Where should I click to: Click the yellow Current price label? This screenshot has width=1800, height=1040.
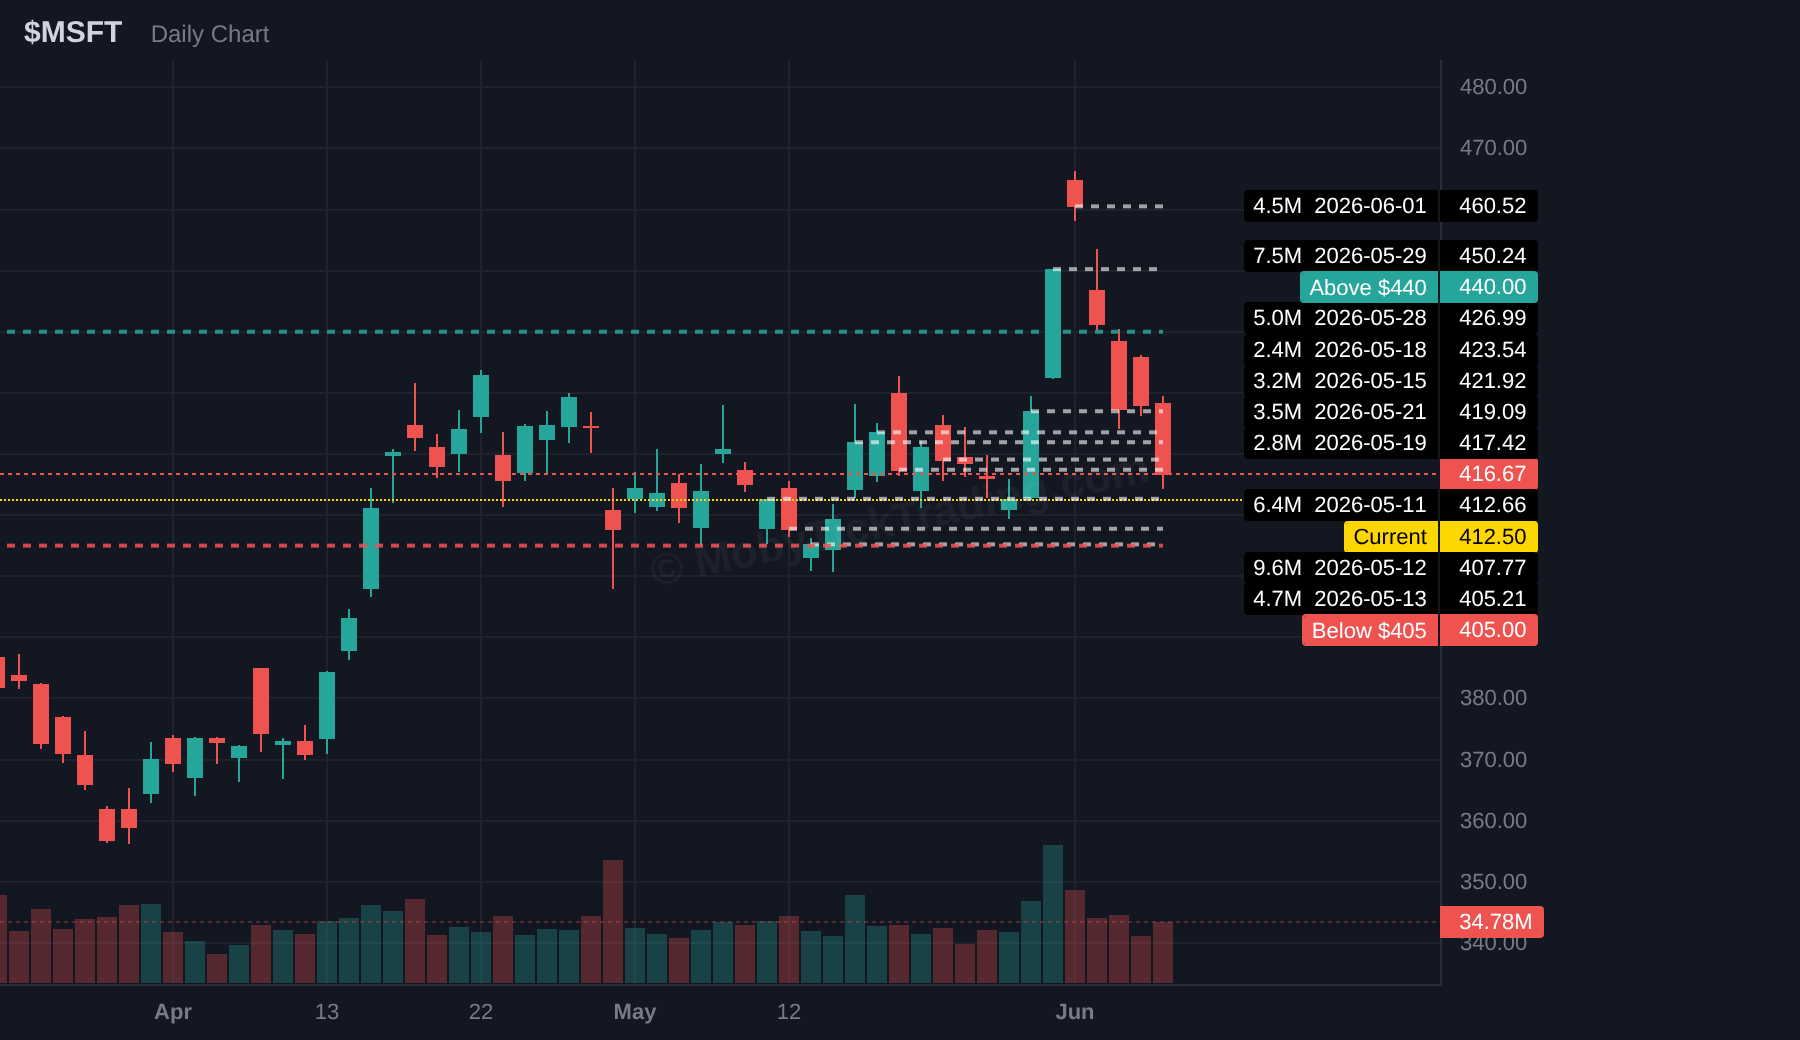(x=1390, y=537)
